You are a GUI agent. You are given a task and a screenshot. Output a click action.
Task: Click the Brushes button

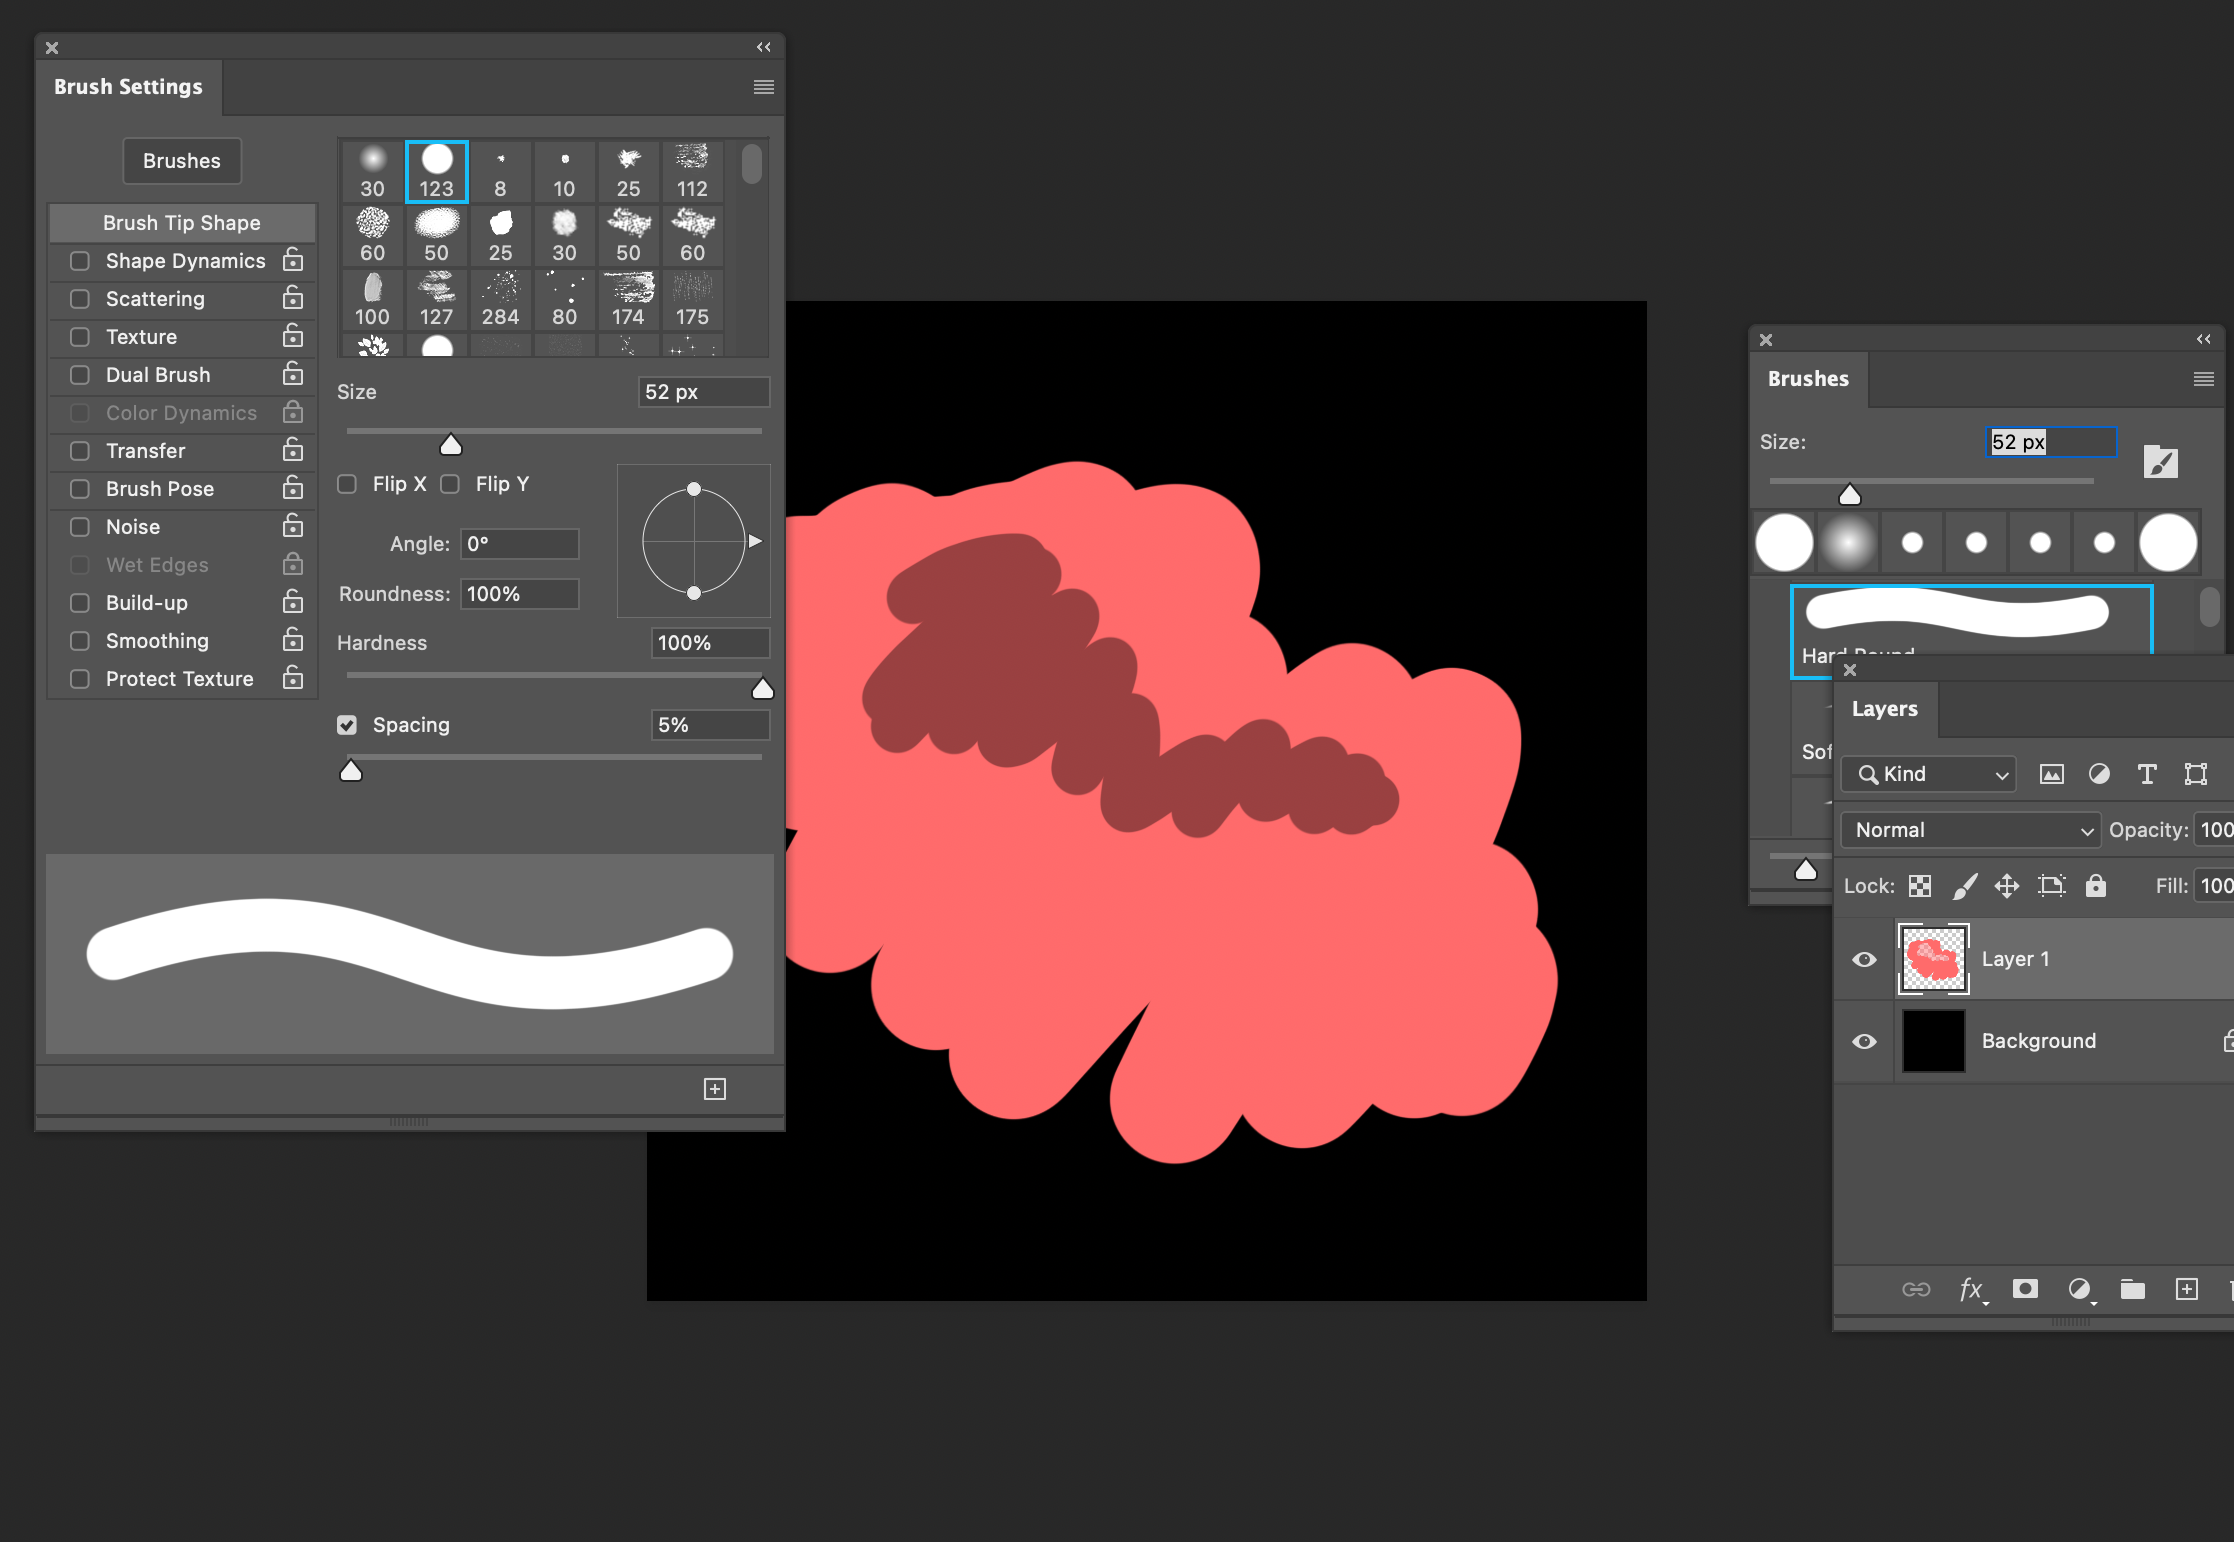pyautogui.click(x=182, y=161)
